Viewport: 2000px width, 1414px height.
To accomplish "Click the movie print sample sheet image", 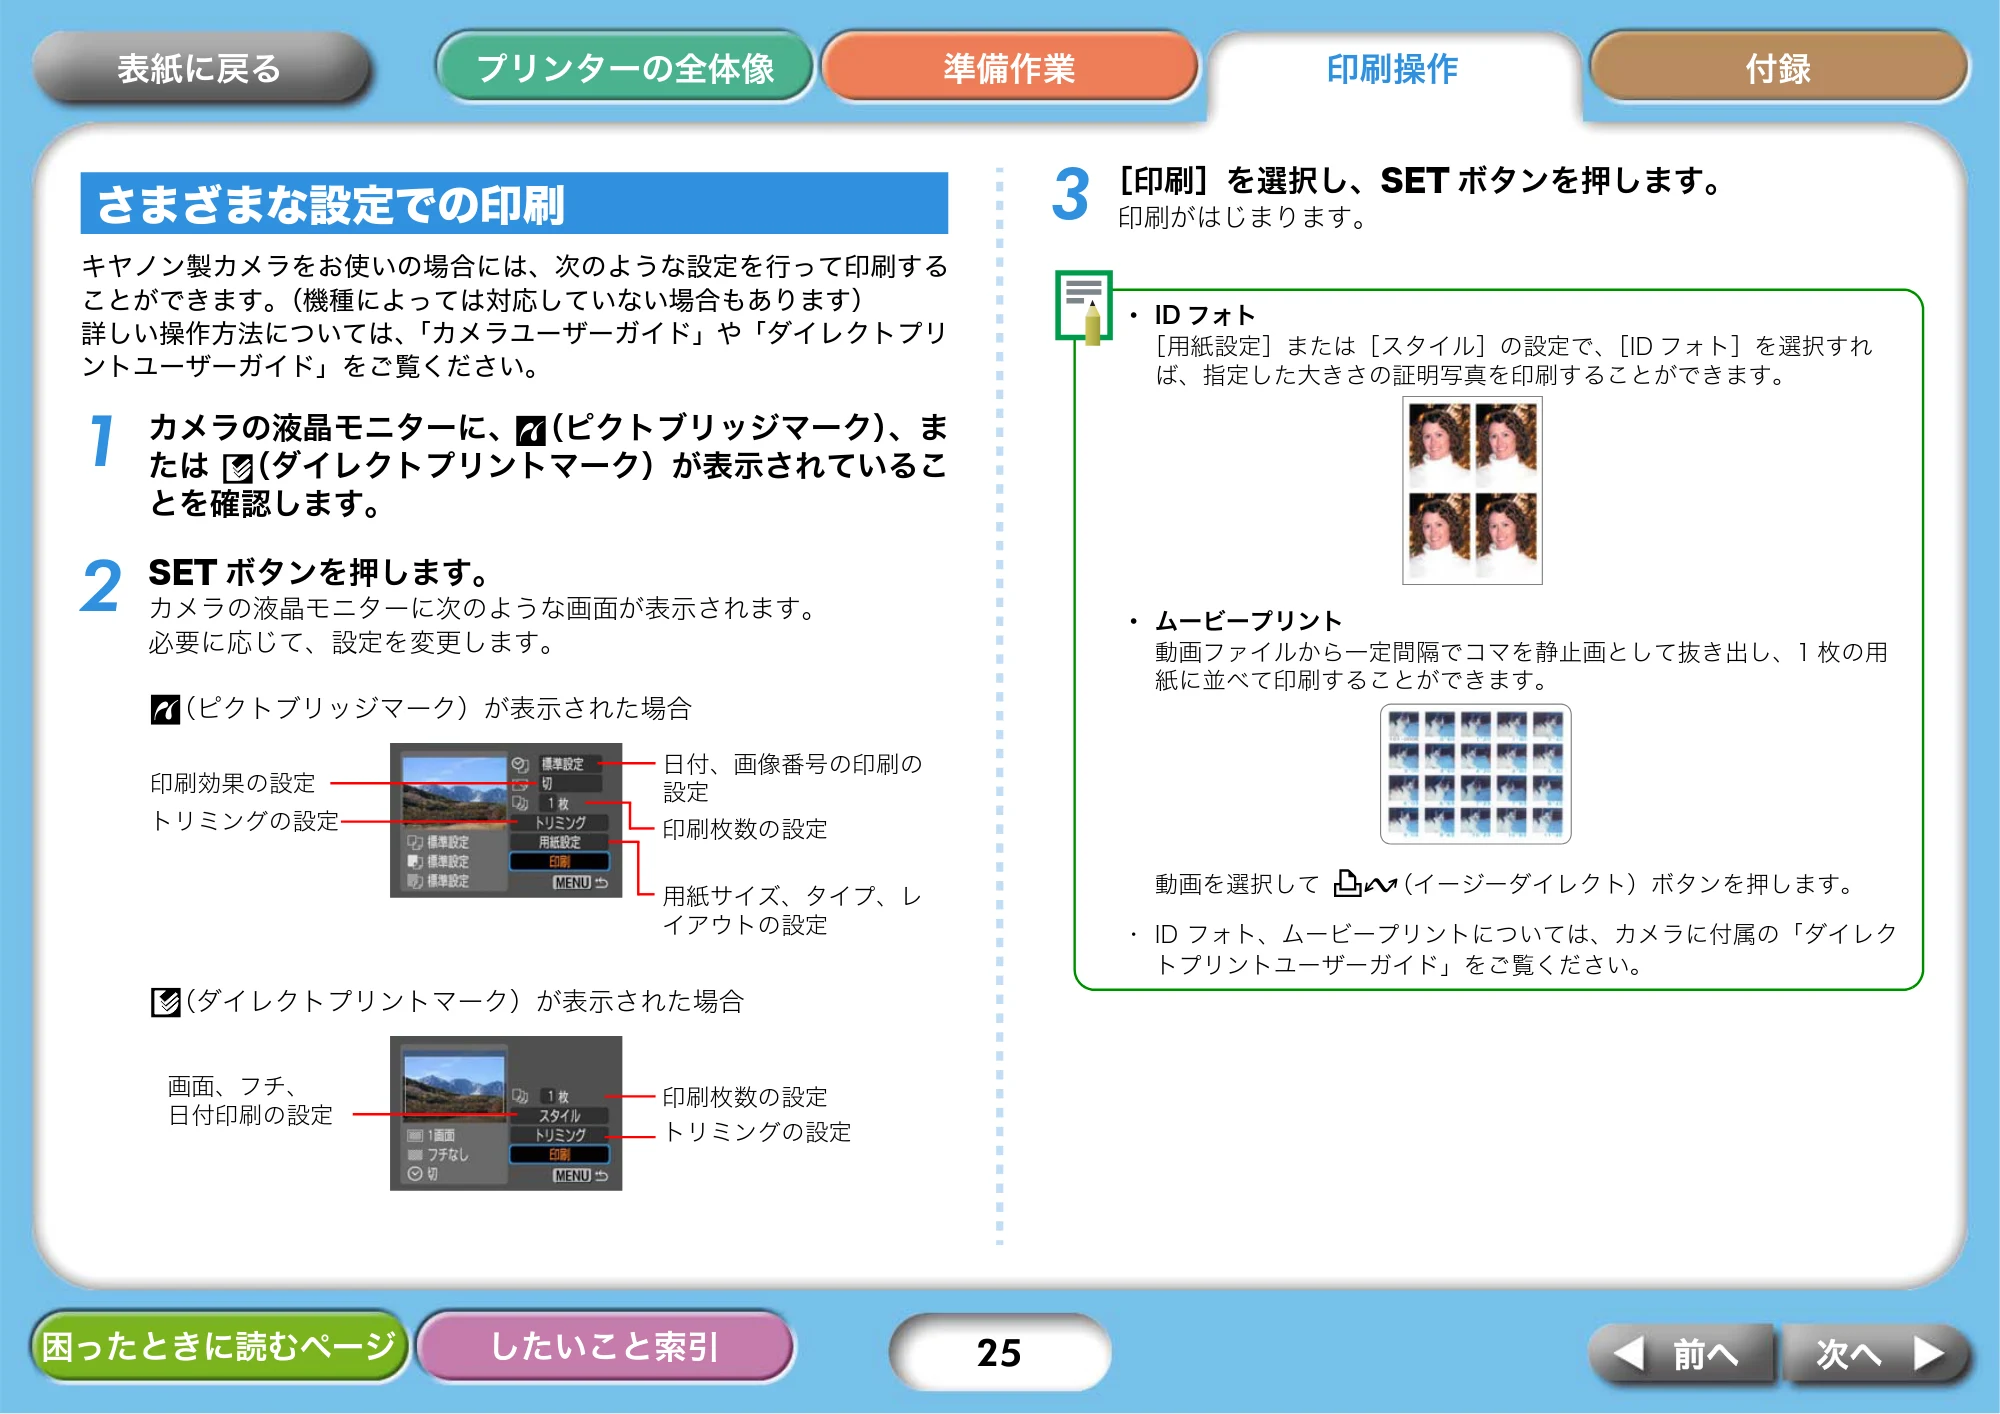I will click(1476, 774).
